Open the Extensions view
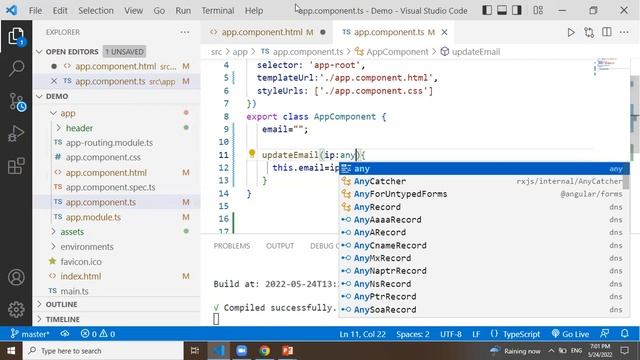The height and width of the screenshot is (360, 640). pos(16,166)
